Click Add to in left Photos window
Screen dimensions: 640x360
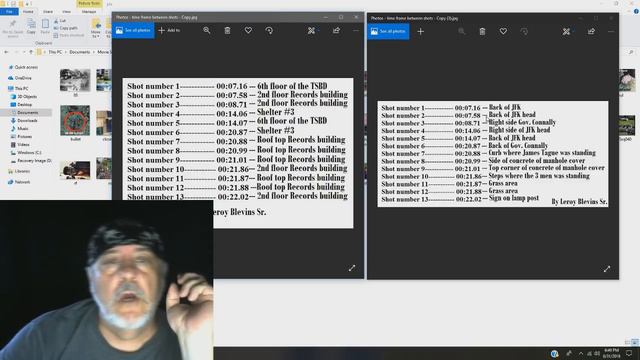(x=169, y=30)
